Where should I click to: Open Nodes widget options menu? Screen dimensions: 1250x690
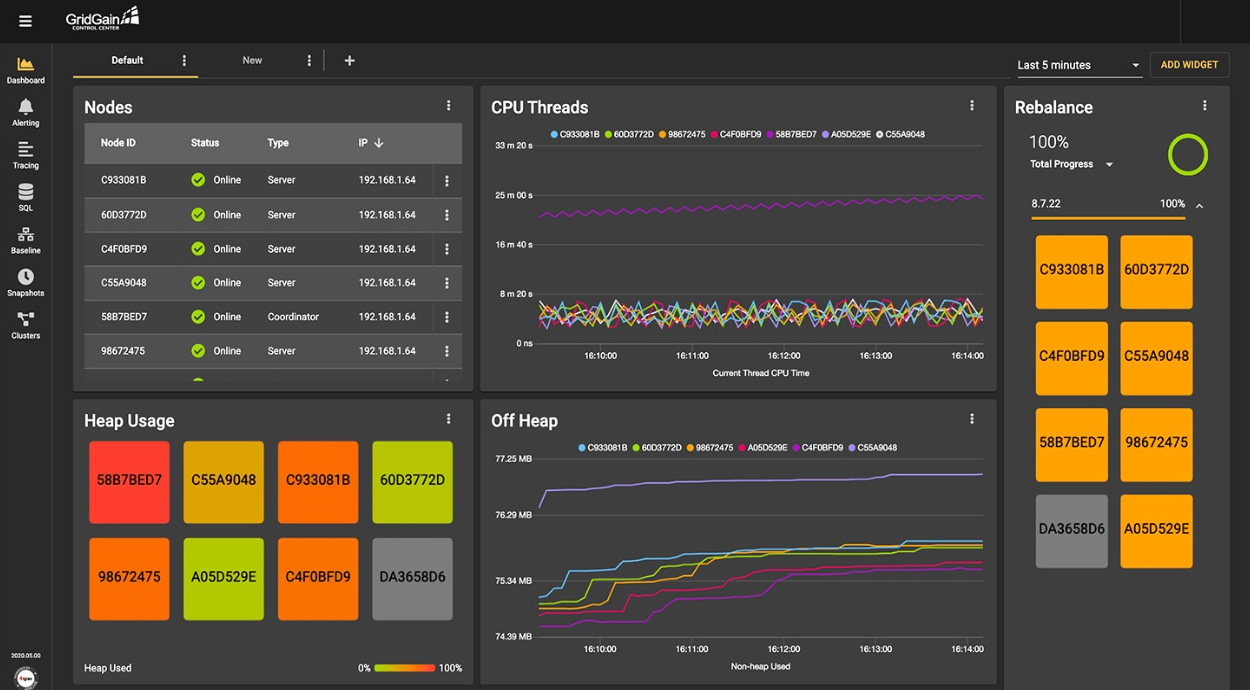pos(448,106)
